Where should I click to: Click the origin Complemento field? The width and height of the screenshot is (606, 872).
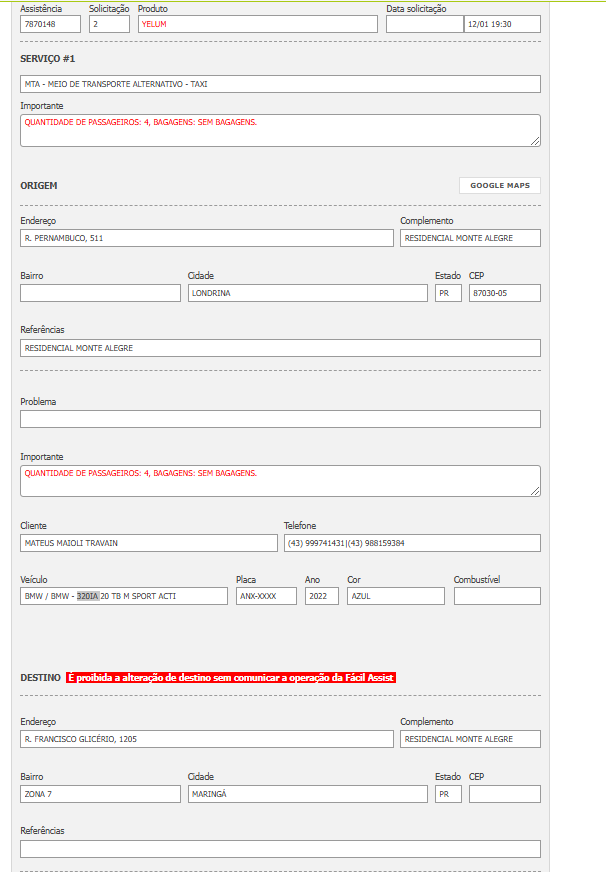[470, 238]
